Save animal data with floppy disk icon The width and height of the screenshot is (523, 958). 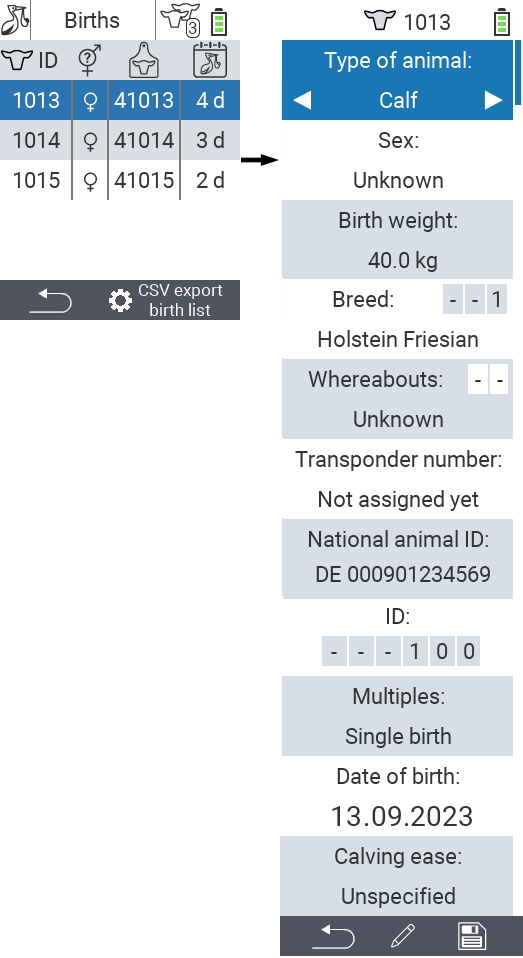(471, 936)
